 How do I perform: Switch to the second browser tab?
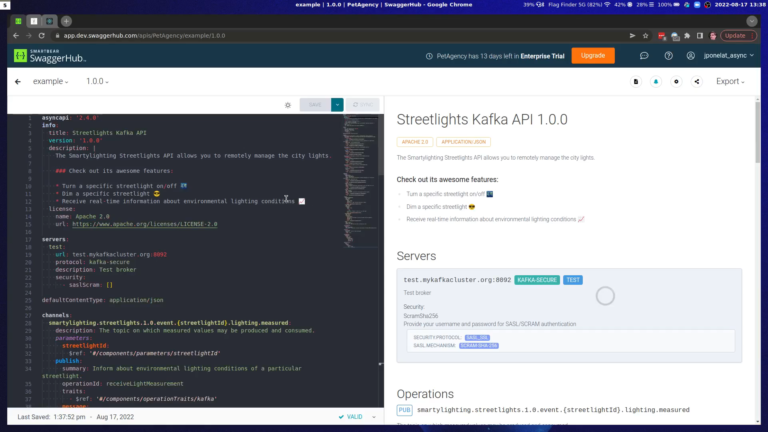click(x=34, y=22)
